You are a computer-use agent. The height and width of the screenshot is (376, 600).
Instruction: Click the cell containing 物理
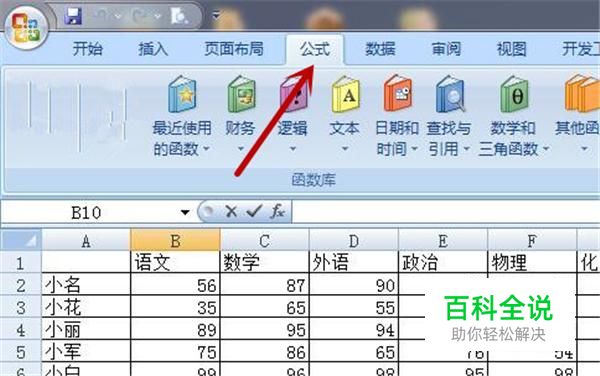532,263
